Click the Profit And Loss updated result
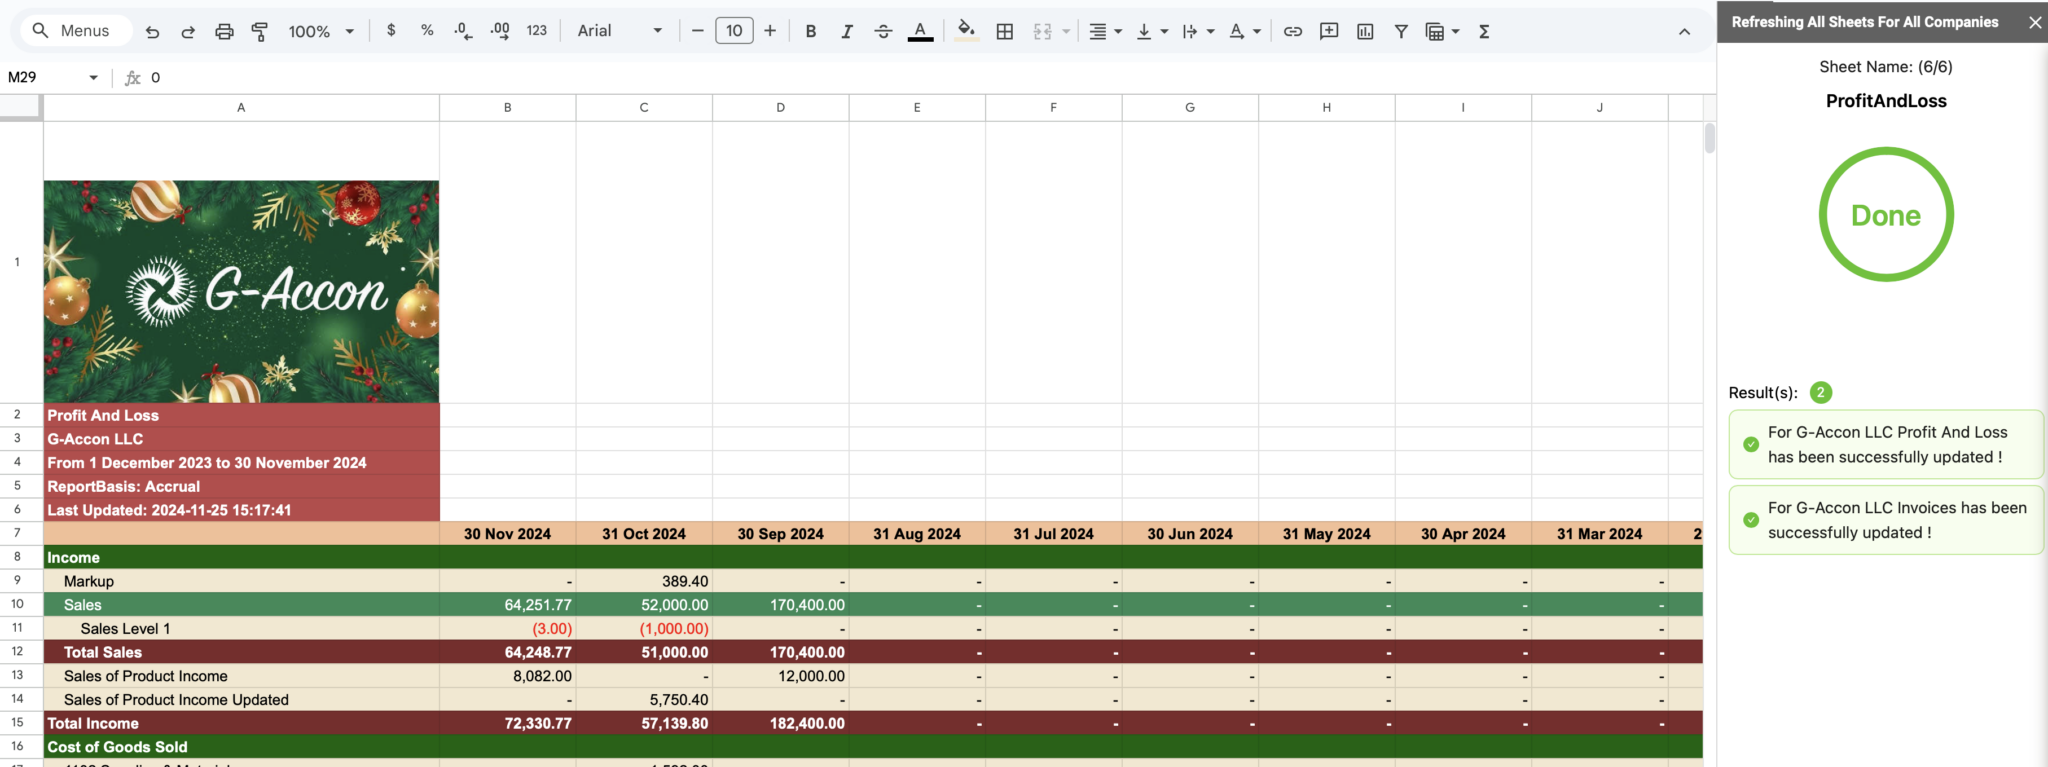 coord(1886,444)
